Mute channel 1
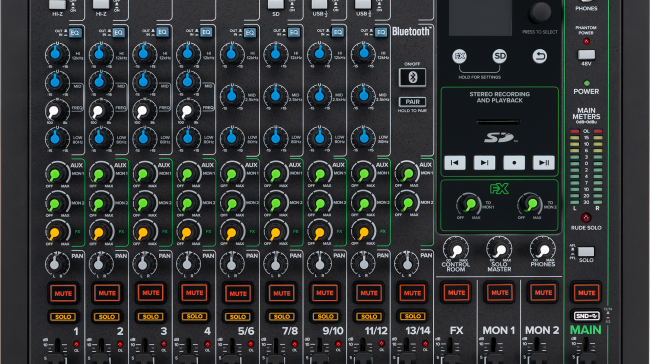This screenshot has height=364, width=650. (x=63, y=294)
